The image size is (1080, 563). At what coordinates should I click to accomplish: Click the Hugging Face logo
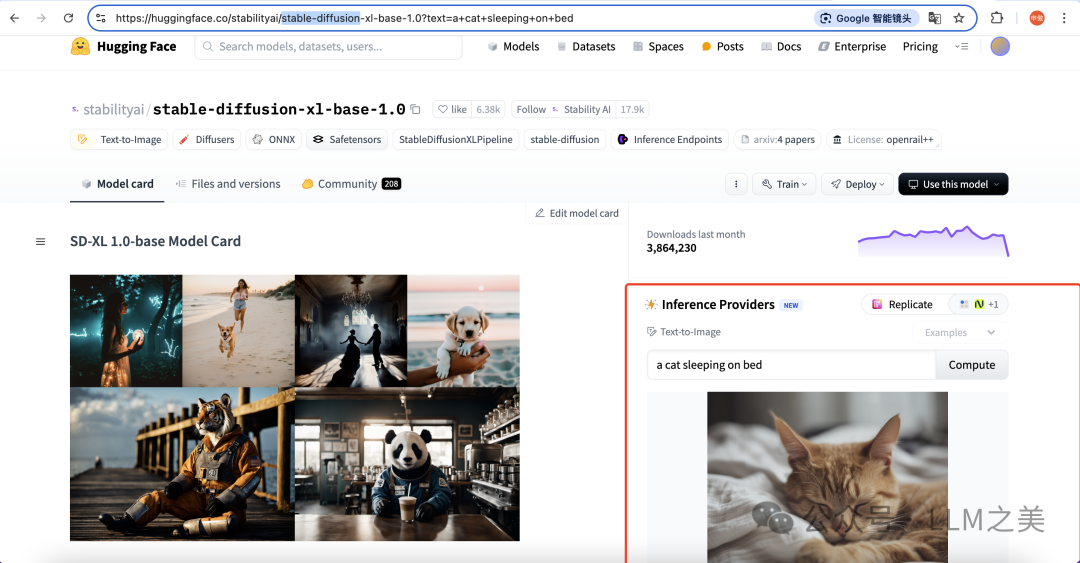tap(123, 46)
